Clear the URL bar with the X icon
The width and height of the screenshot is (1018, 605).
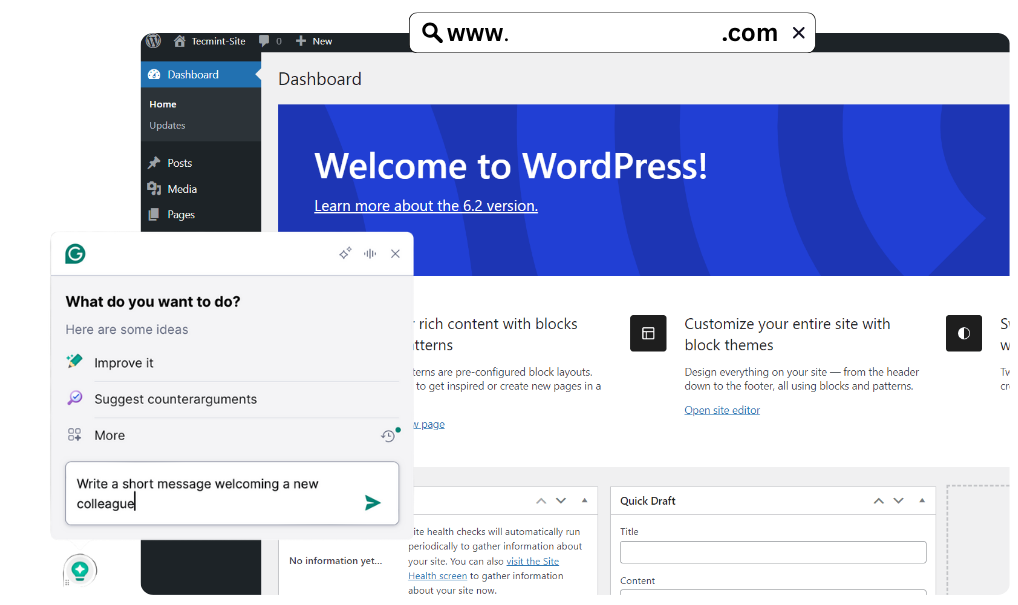(799, 32)
